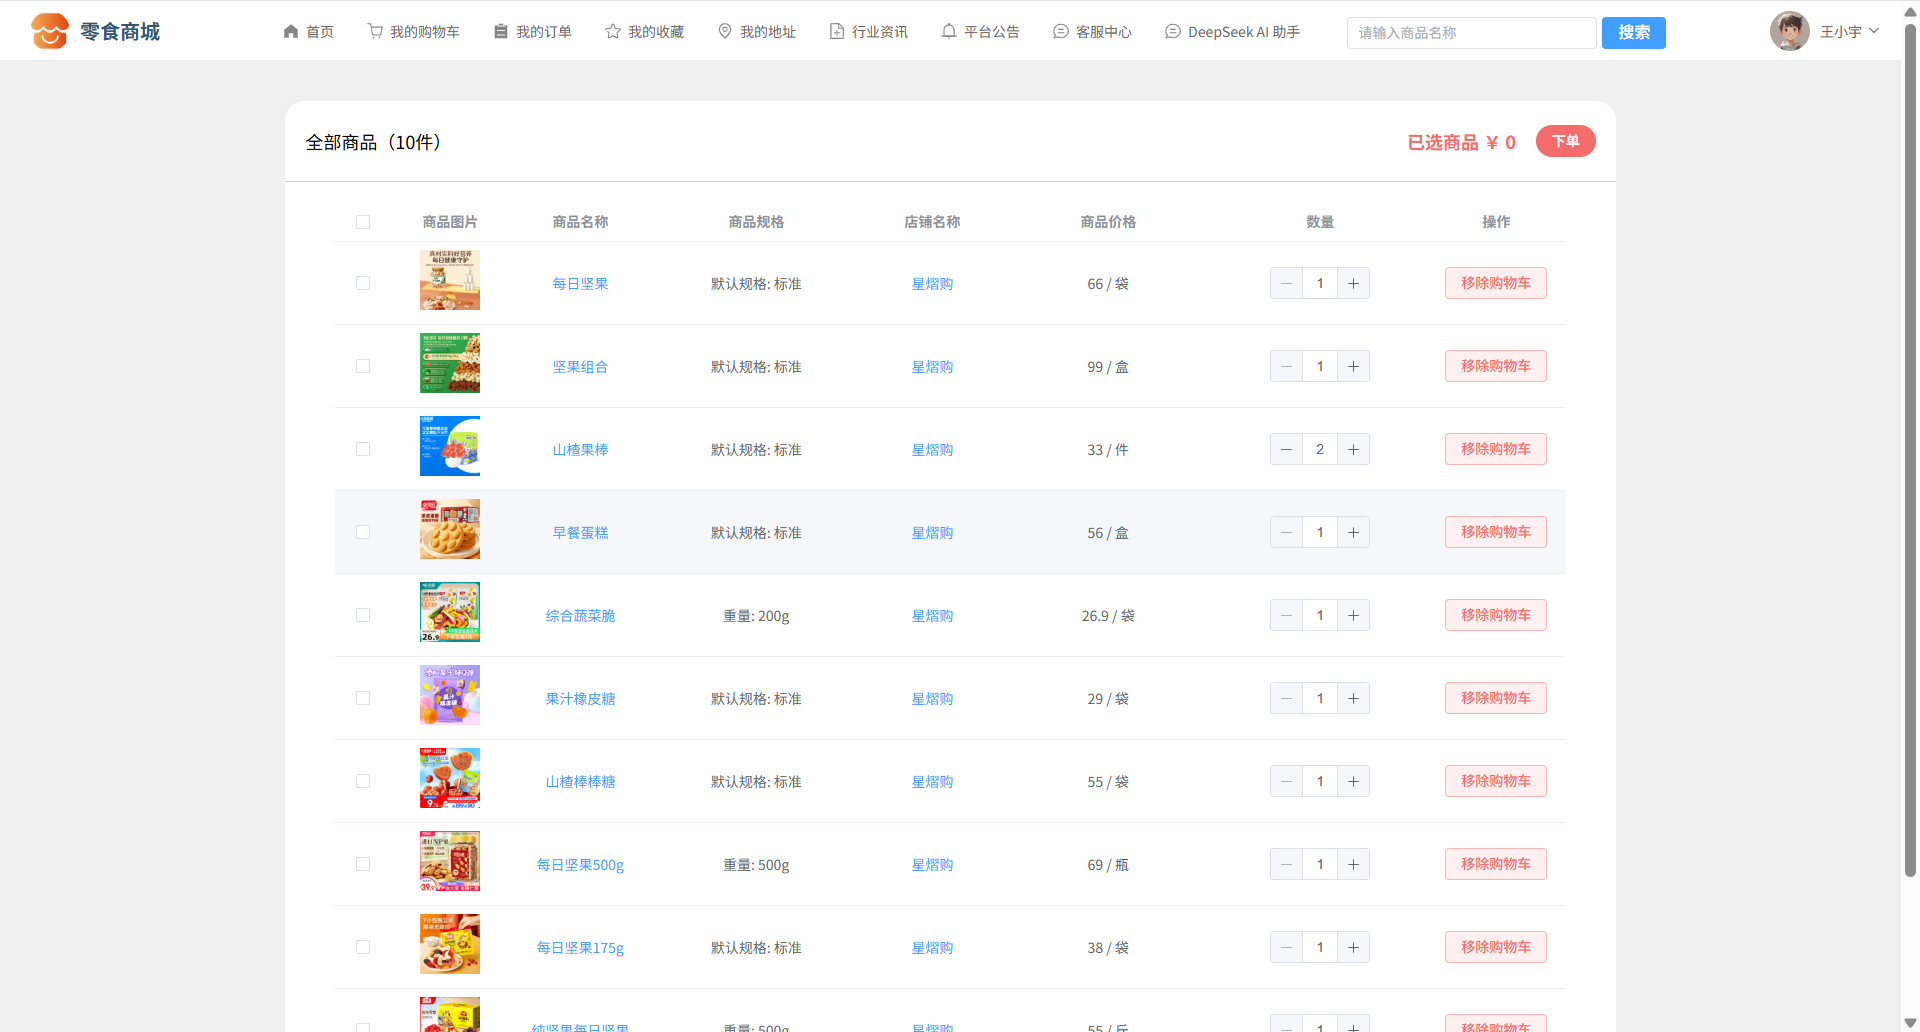Select the 综合蔬菜脆 row checkbox
This screenshot has height=1032, width=1920.
pyautogui.click(x=363, y=615)
